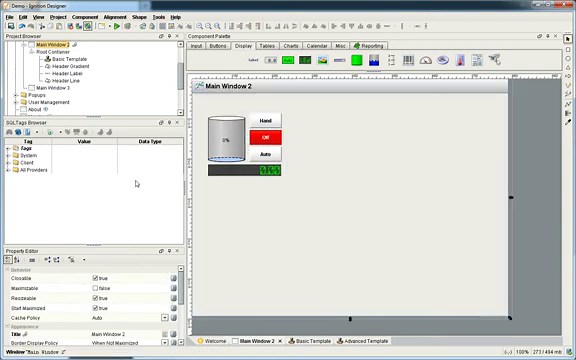Expand the Popups folder in Project Browser
Viewport: 576px width, 360px height.
coord(16,95)
